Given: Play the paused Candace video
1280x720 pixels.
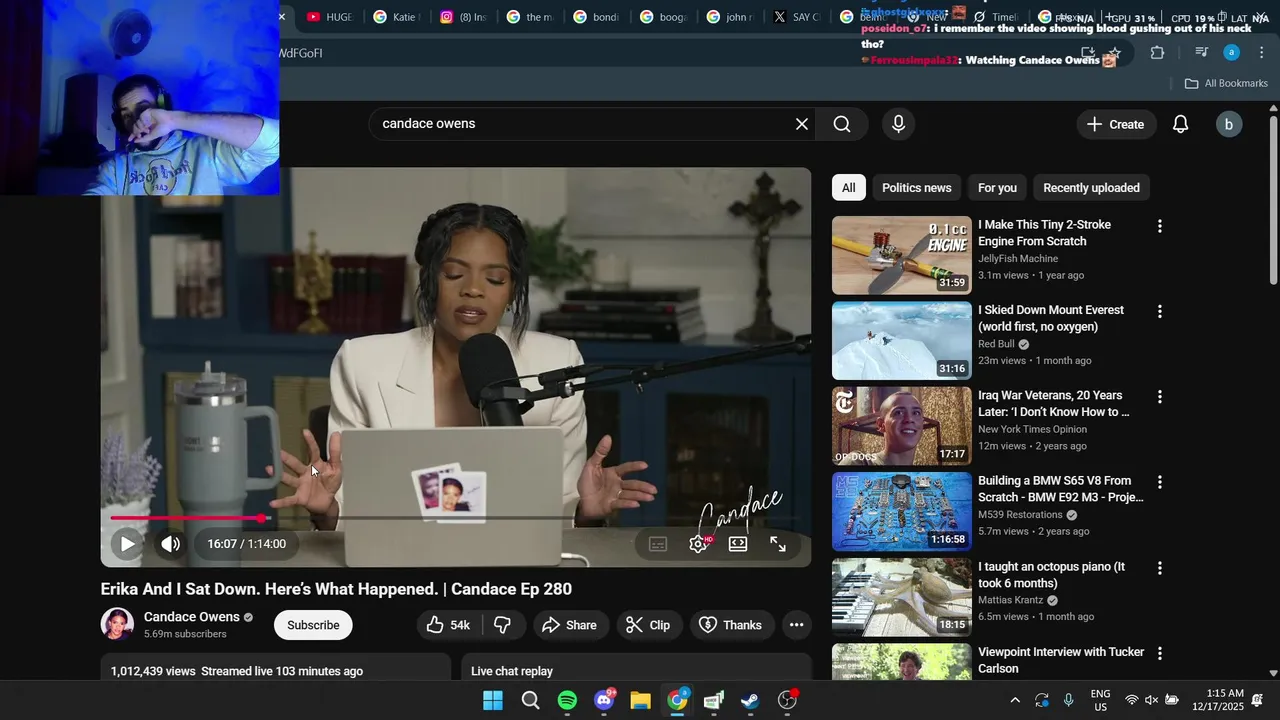Looking at the screenshot, I should [x=127, y=544].
